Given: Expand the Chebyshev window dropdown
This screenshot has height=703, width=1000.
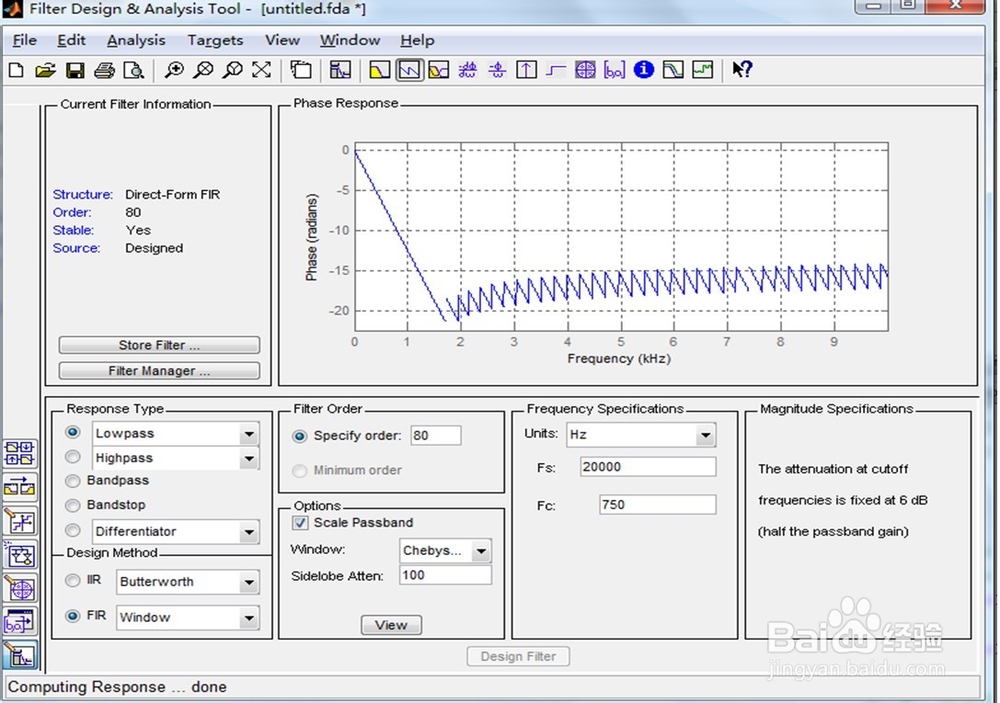Looking at the screenshot, I should (x=482, y=551).
